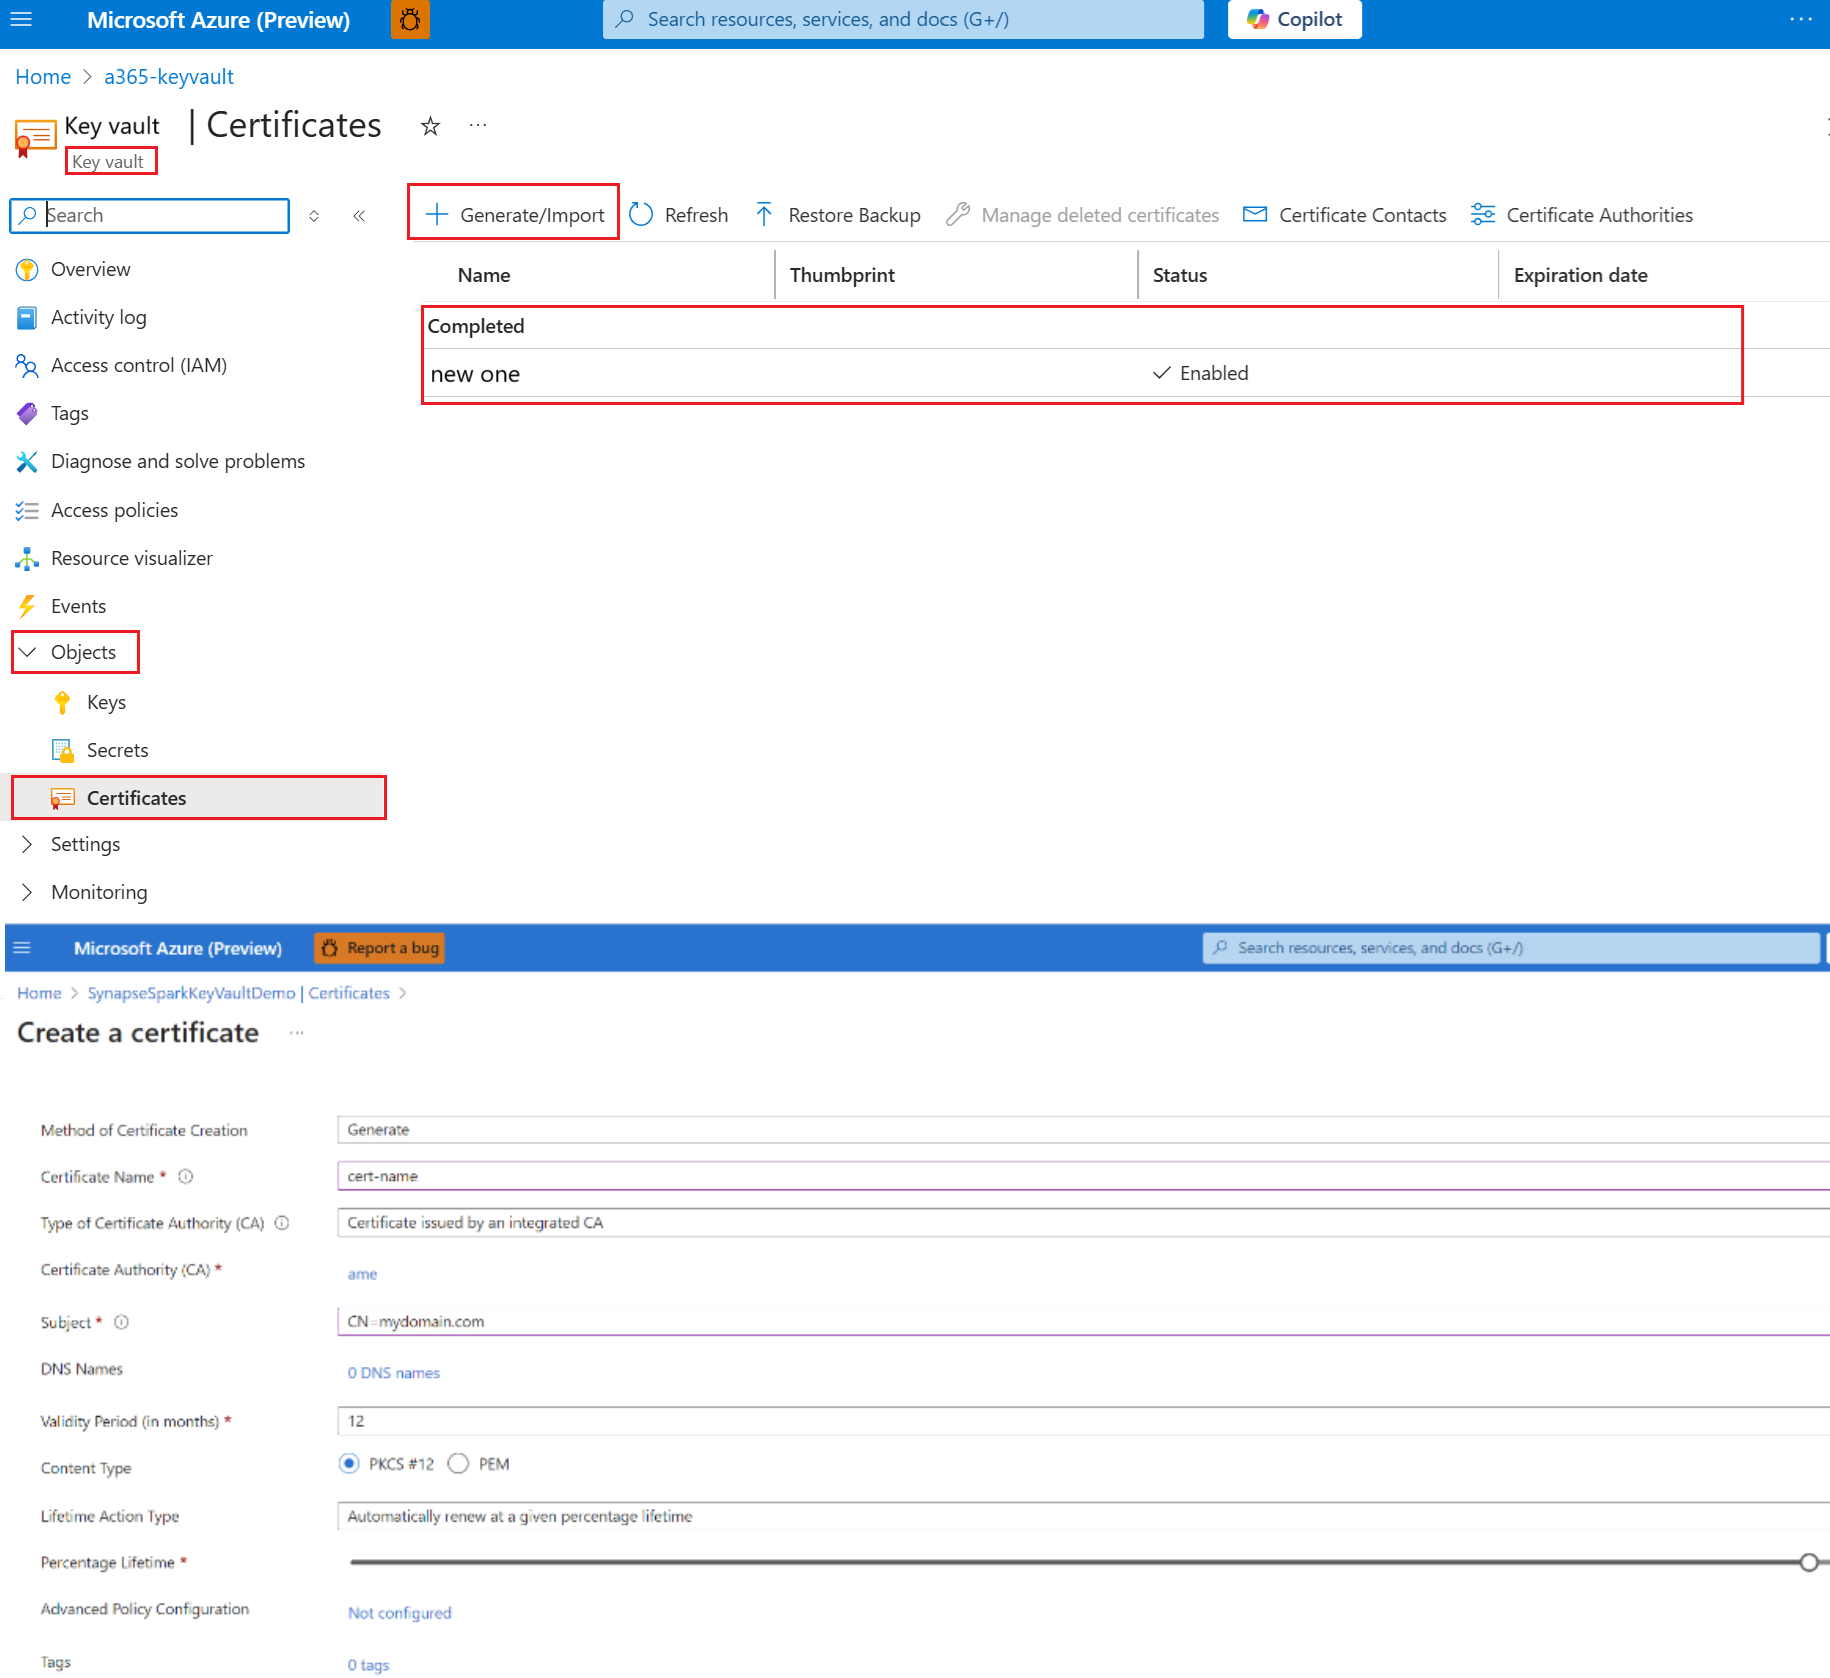Viewport: 1830px width, 1678px height.
Task: Select the PKCS #12 content type
Action: [348, 1463]
